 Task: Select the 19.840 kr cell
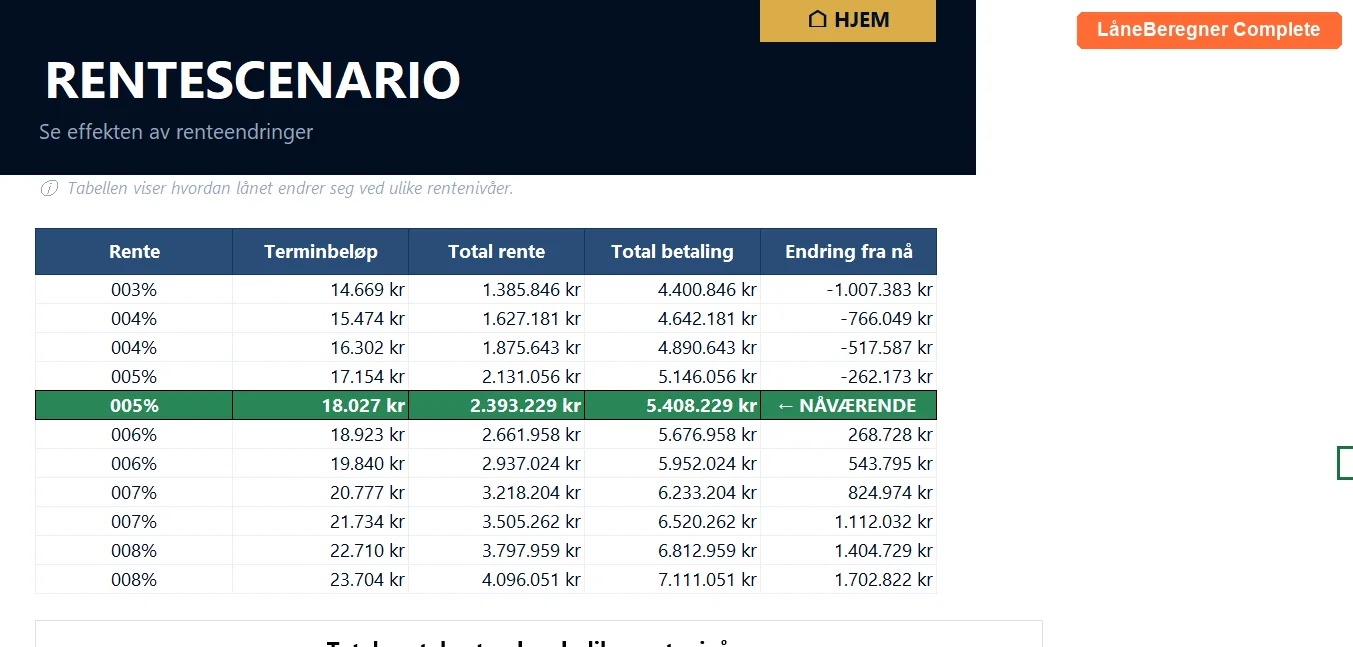pyautogui.click(x=321, y=464)
